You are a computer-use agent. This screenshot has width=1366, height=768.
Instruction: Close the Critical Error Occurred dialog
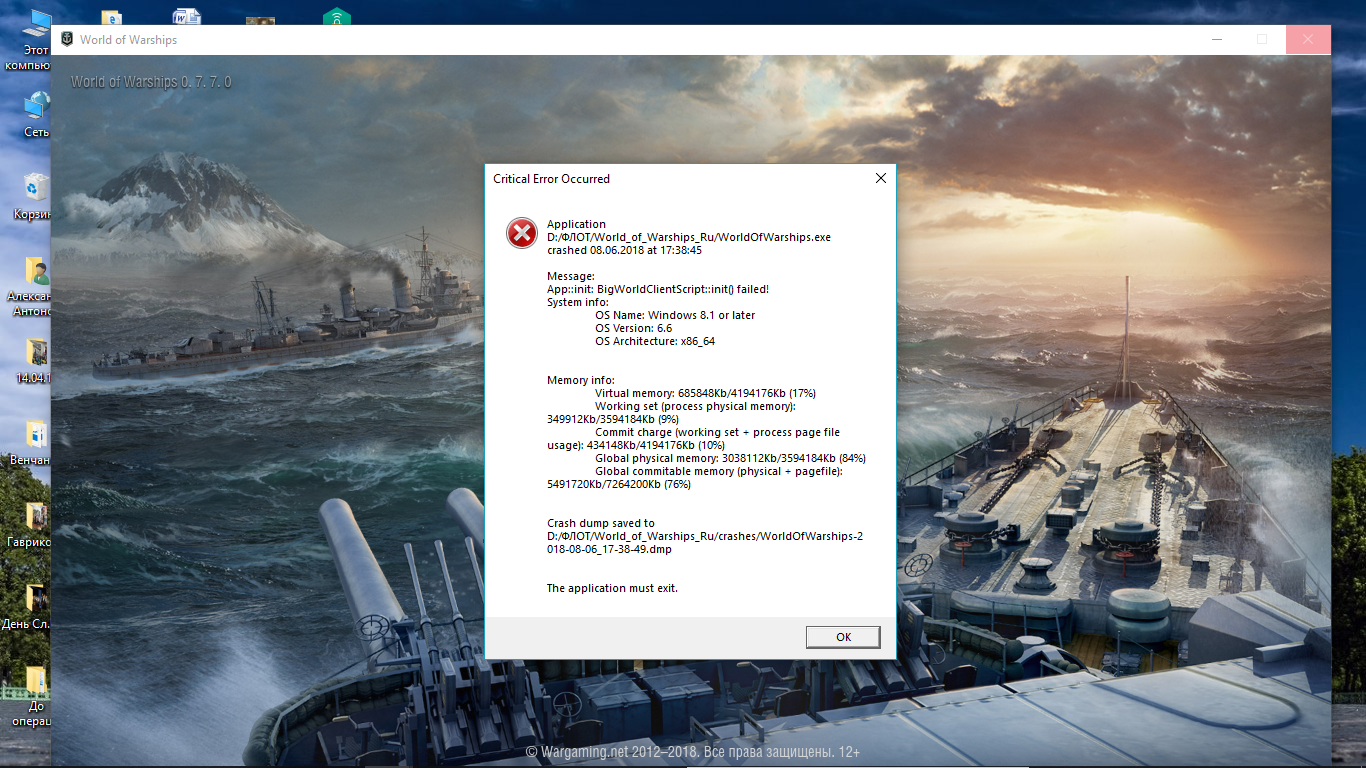[880, 179]
